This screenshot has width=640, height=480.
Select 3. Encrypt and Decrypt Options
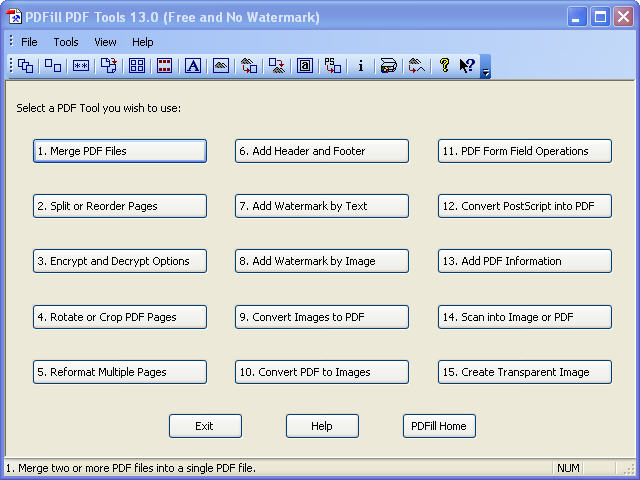tap(120, 261)
